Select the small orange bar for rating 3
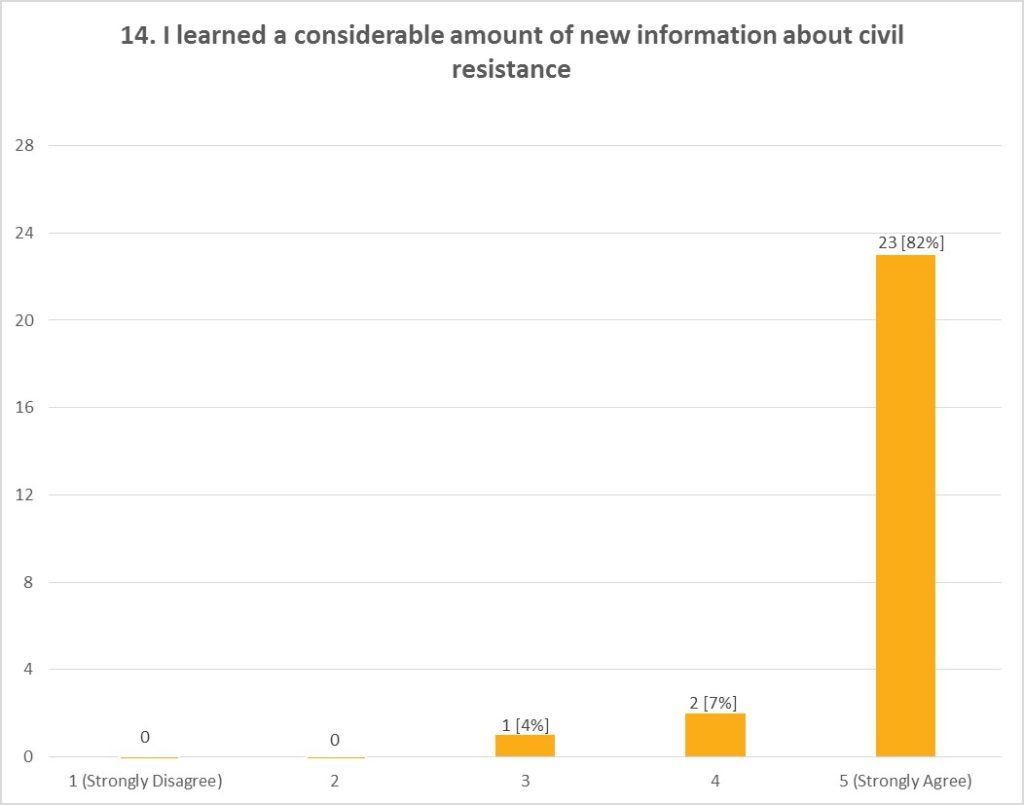The image size is (1024, 805). click(525, 746)
